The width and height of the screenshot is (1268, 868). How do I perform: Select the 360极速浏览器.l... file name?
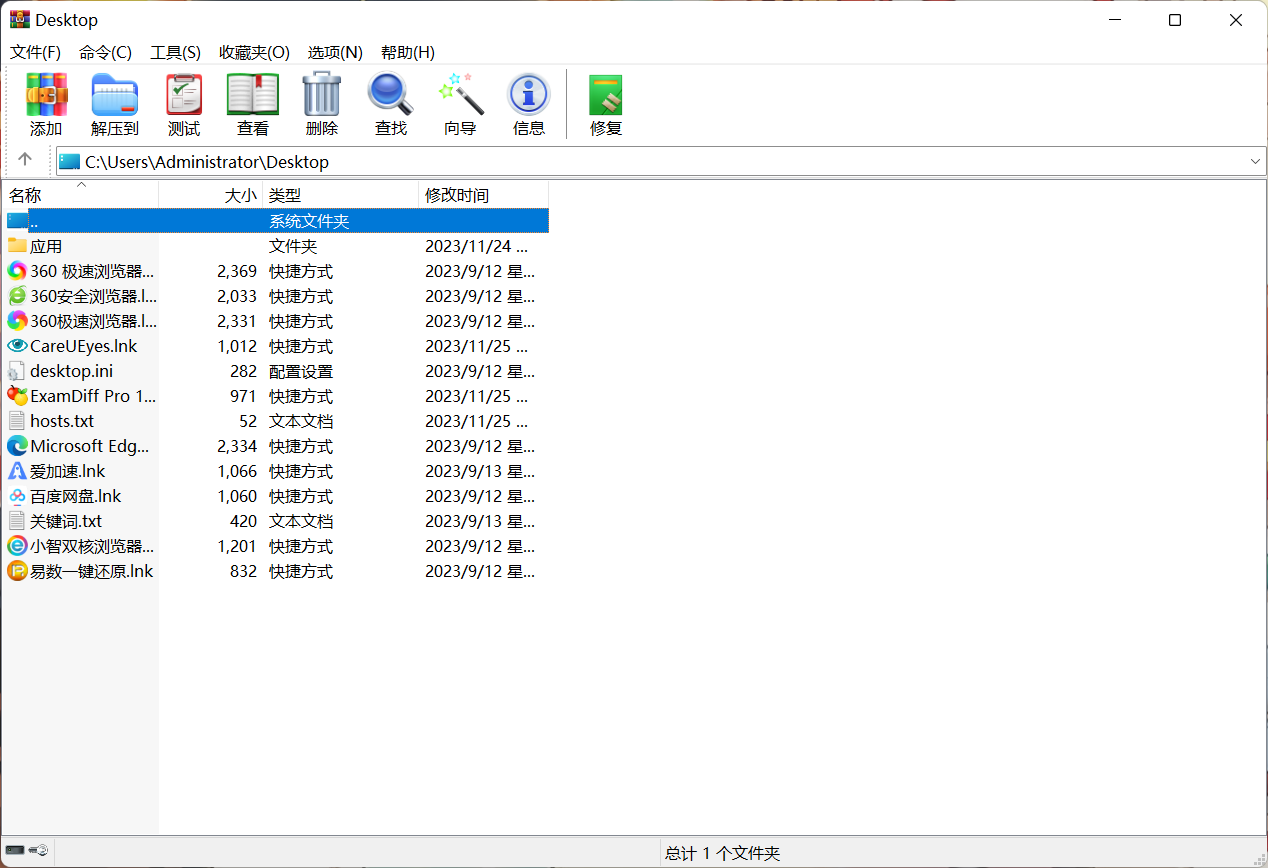click(93, 321)
